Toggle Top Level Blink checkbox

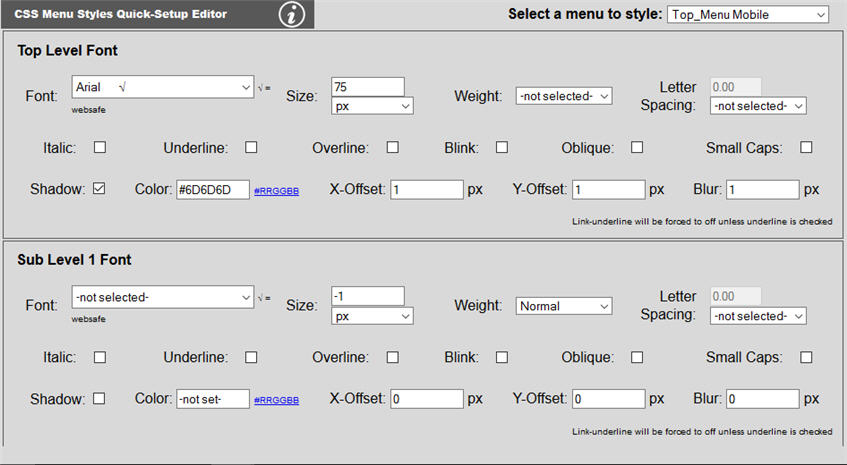[502, 147]
